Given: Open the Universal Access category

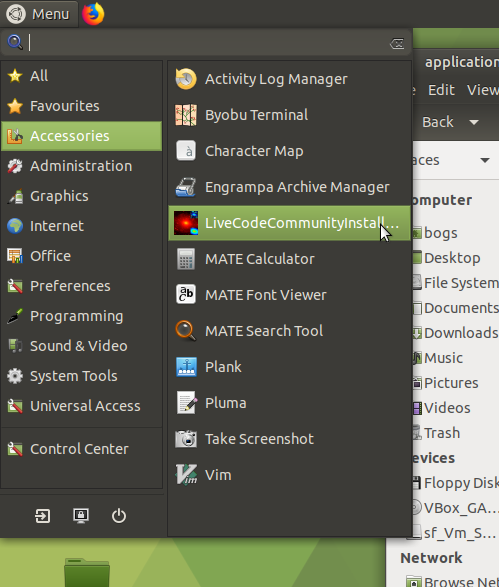Looking at the screenshot, I should point(82,406).
